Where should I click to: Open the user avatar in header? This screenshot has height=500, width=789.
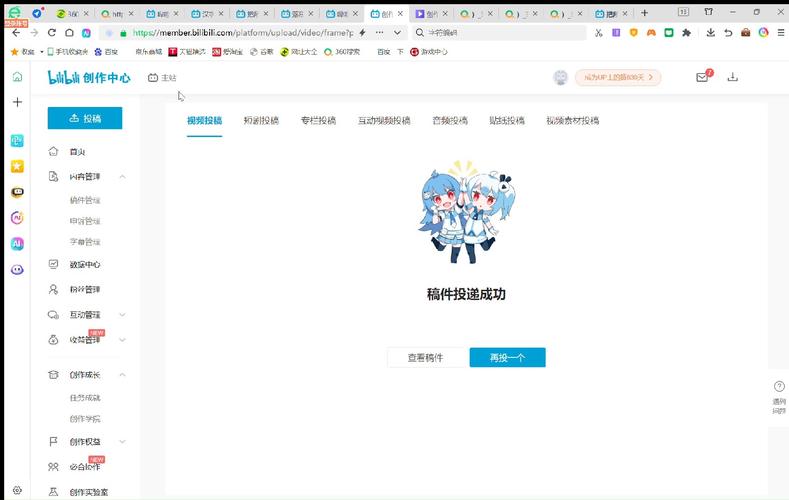pos(561,77)
